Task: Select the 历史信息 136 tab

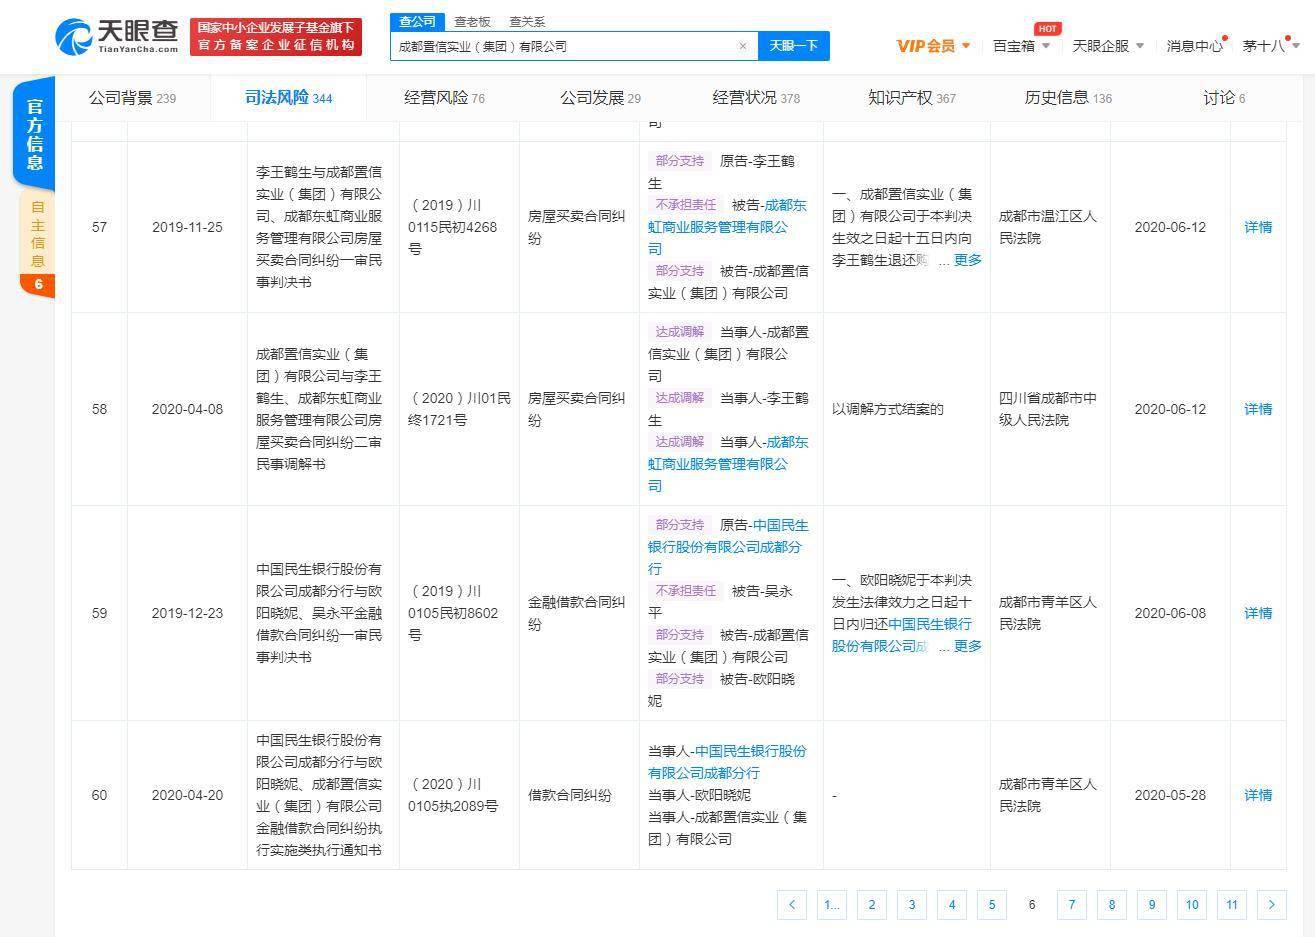Action: coord(1068,98)
